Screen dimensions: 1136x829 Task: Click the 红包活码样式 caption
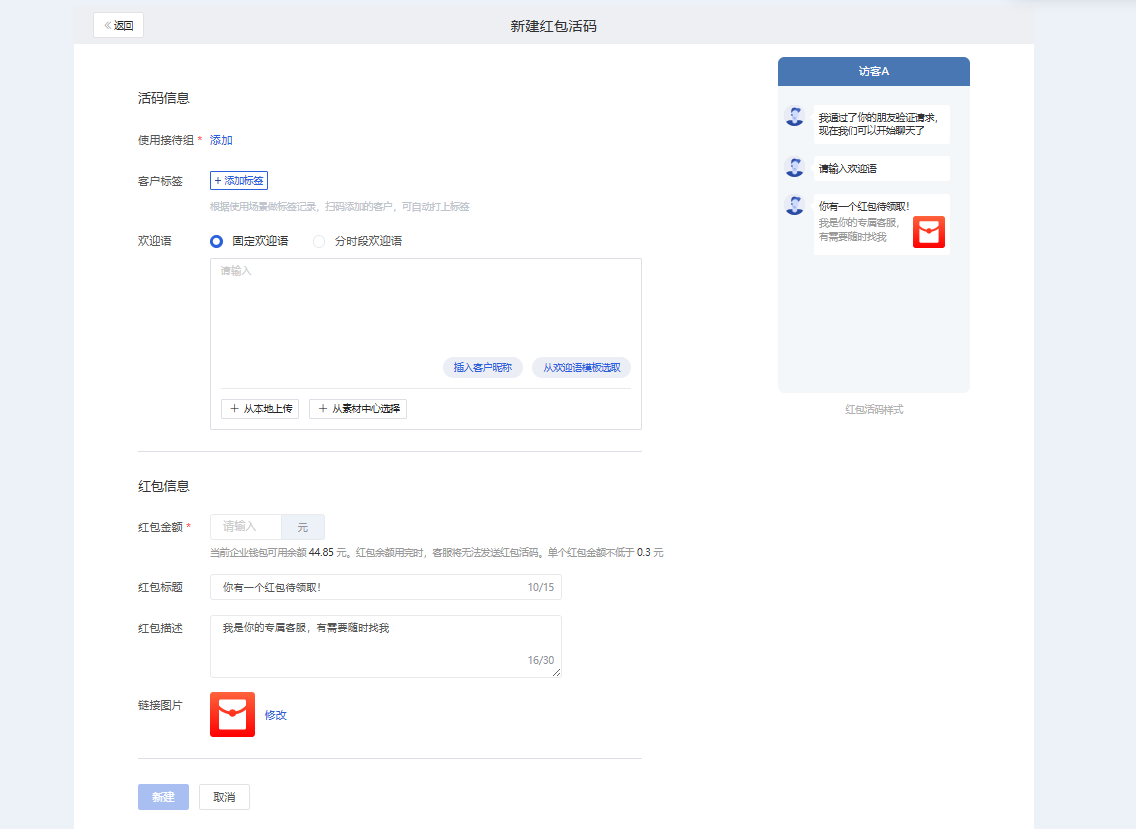point(874,409)
